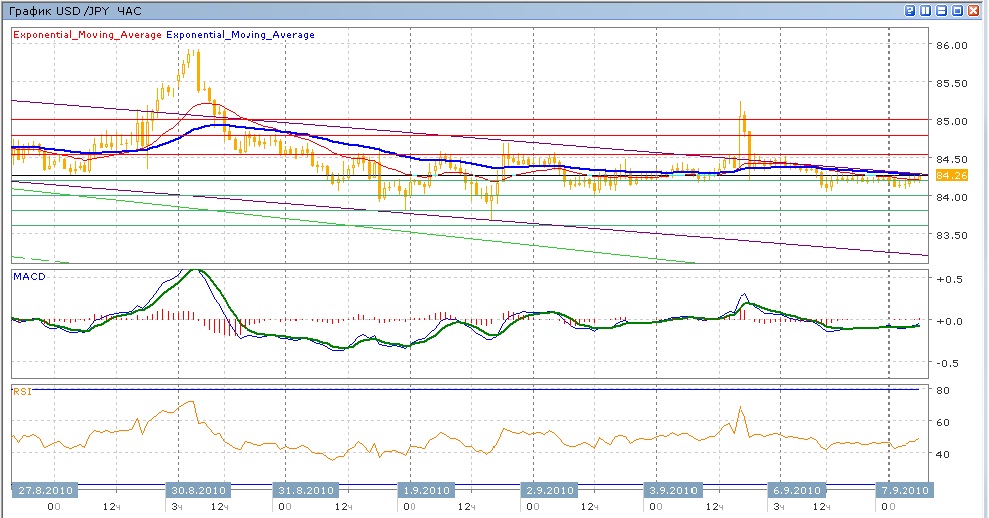Click the 86.00 price axis label
This screenshot has width=989, height=518.
pos(953,46)
